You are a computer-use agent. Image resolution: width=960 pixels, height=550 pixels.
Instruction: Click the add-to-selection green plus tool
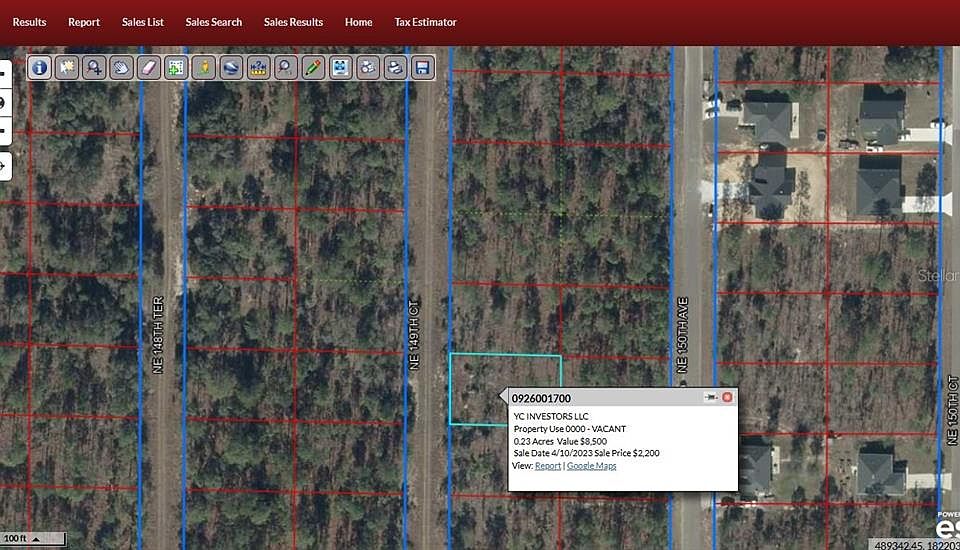click(x=176, y=67)
